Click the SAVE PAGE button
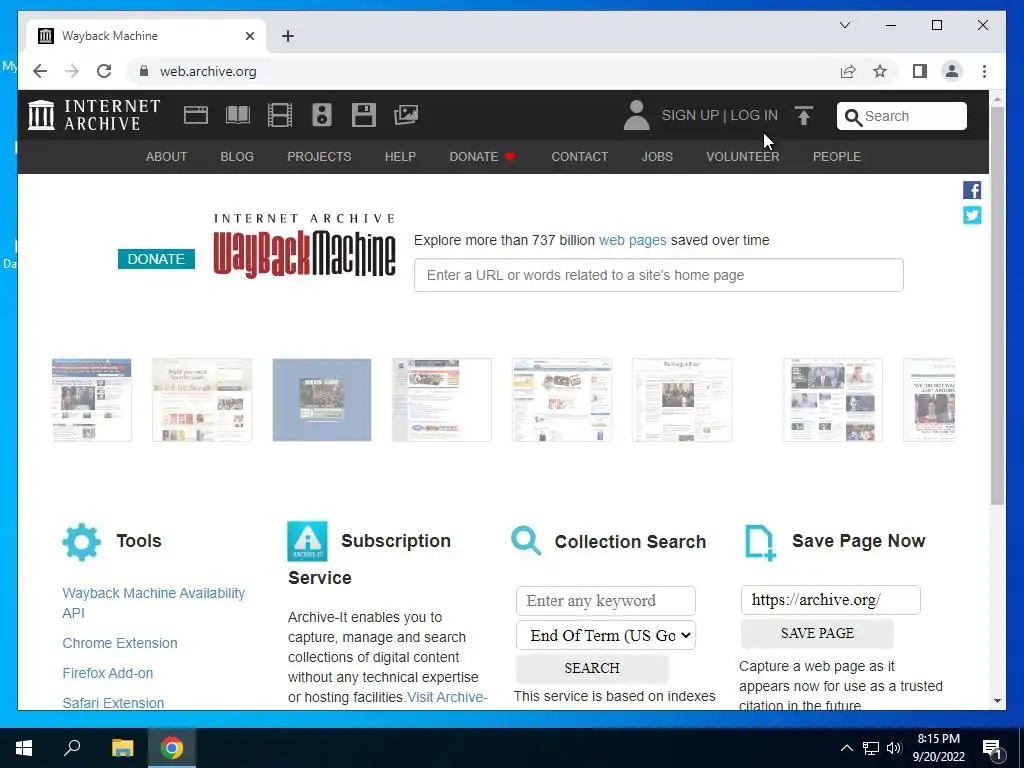The image size is (1024, 768). tap(817, 633)
